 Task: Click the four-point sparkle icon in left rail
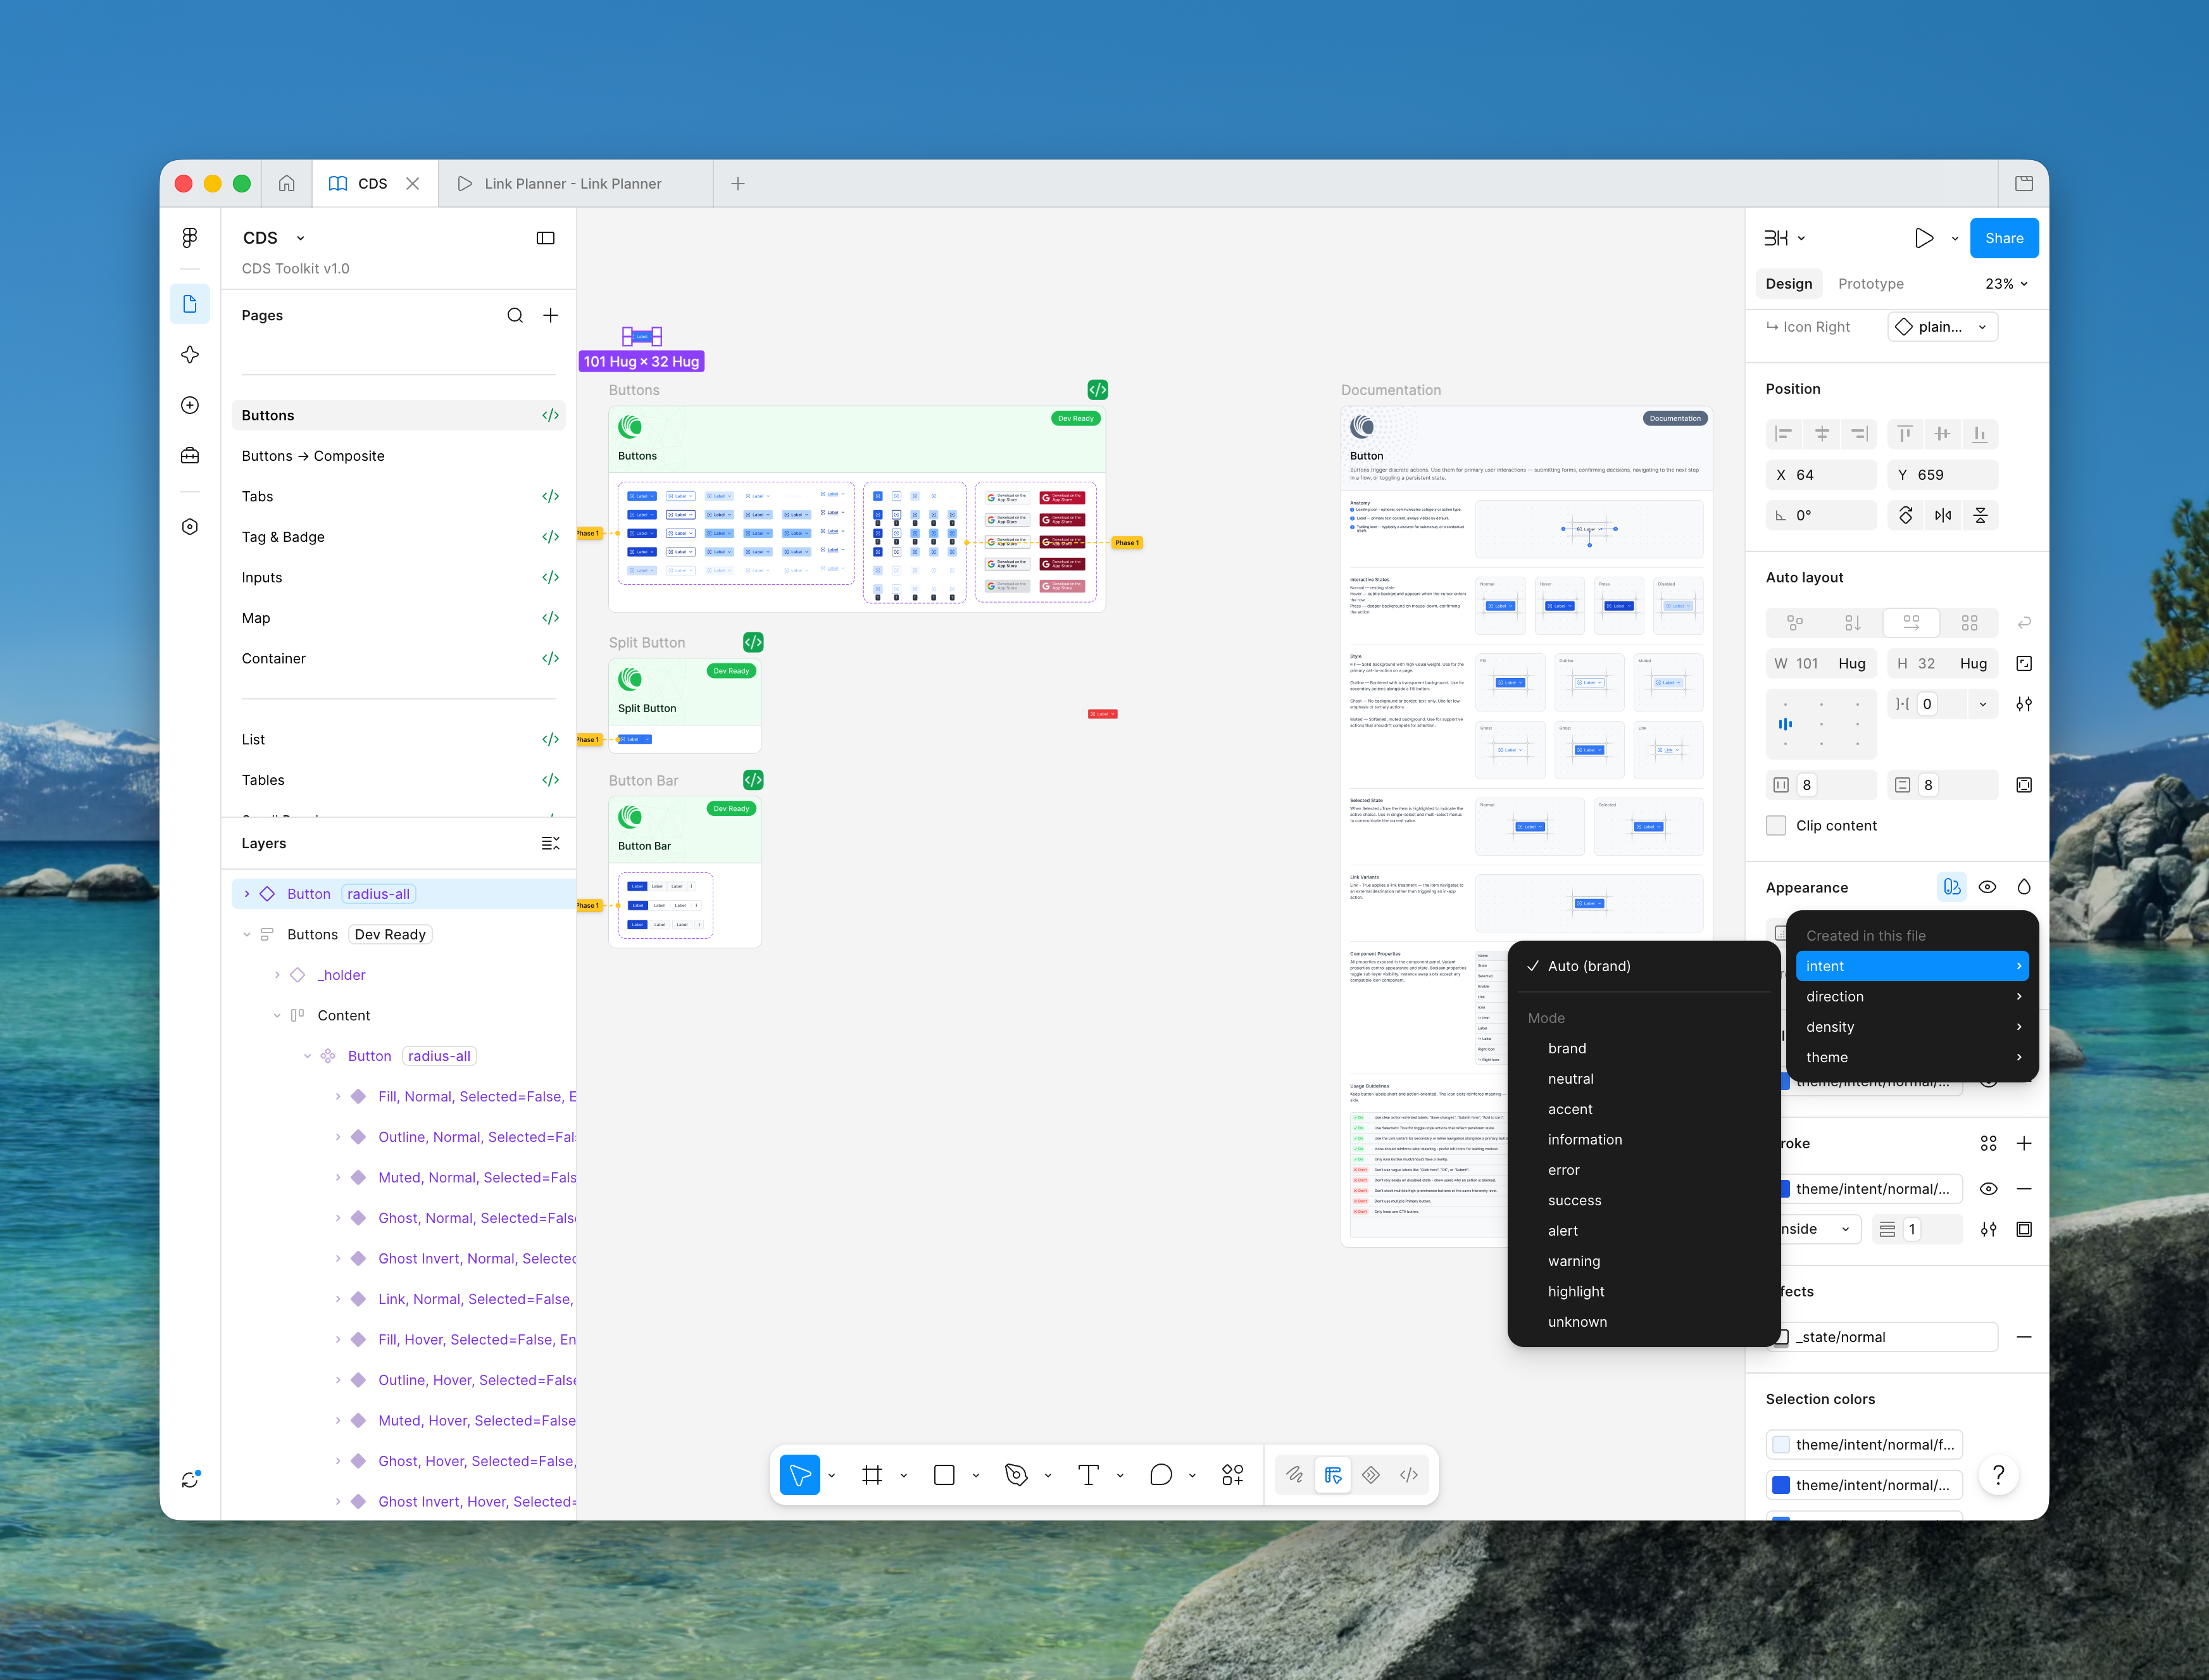point(190,355)
